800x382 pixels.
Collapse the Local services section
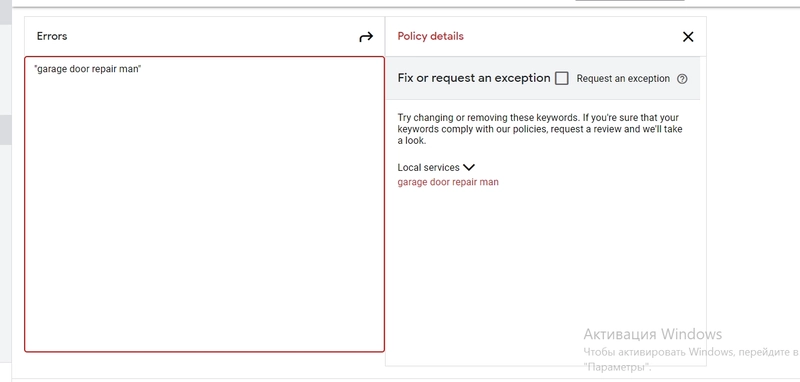click(469, 167)
